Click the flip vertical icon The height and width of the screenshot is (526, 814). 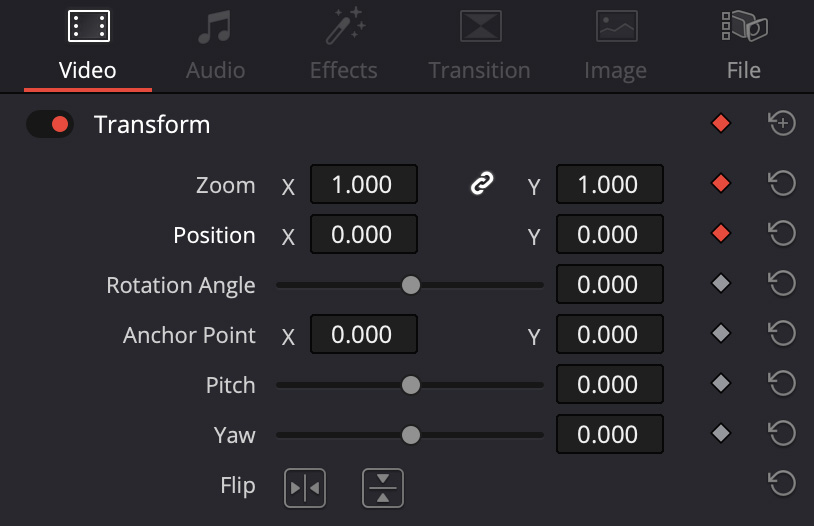click(383, 487)
